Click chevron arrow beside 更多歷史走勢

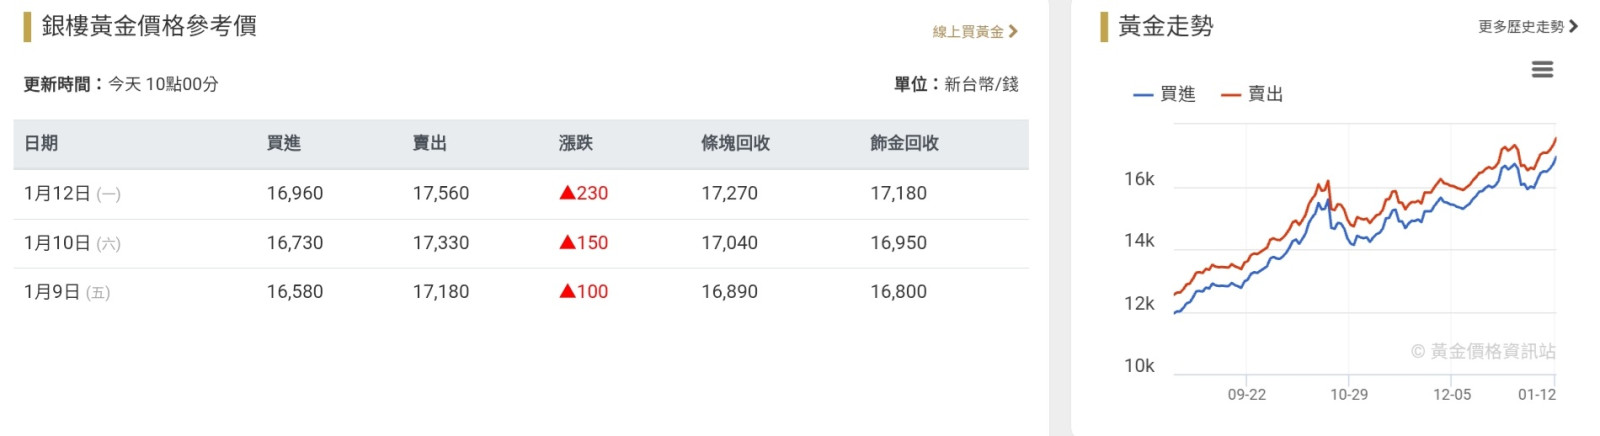[x=1574, y=27]
